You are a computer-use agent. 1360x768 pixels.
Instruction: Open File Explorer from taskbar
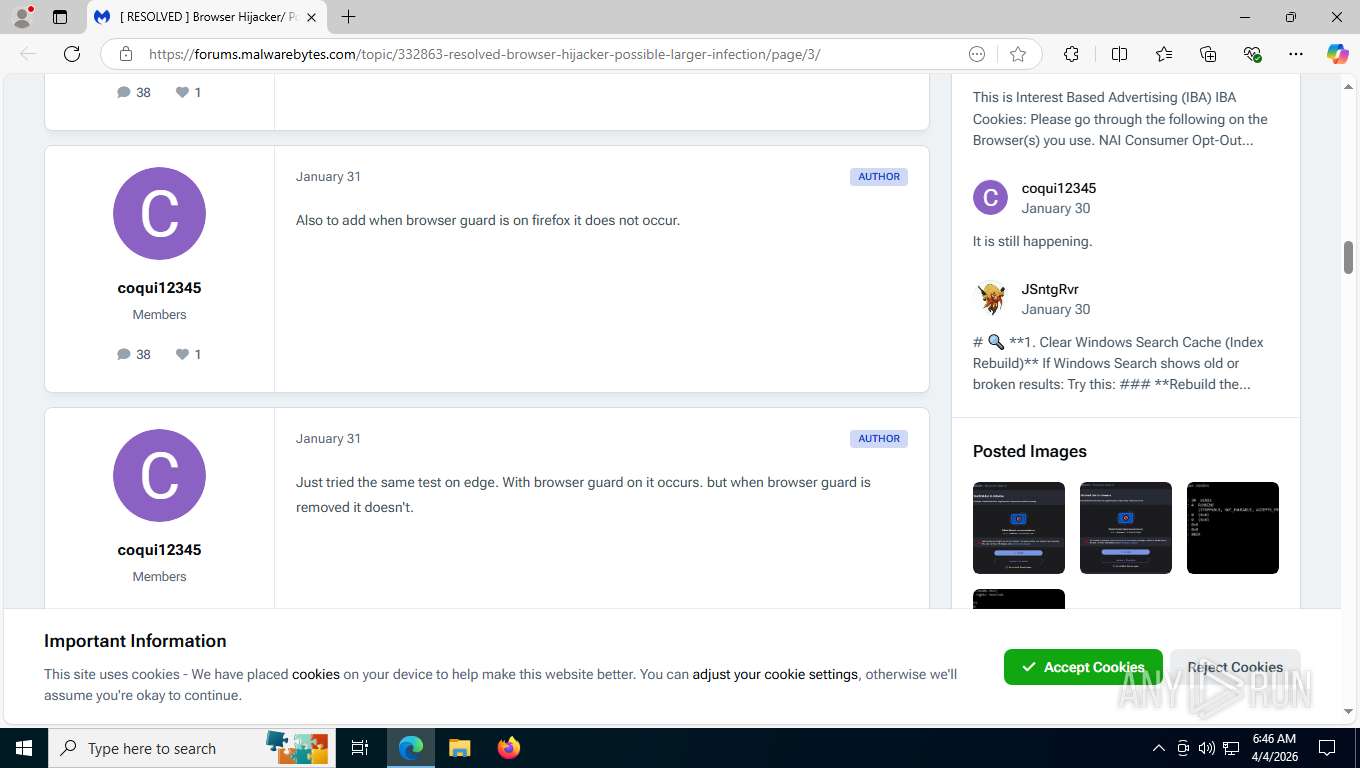coord(459,748)
